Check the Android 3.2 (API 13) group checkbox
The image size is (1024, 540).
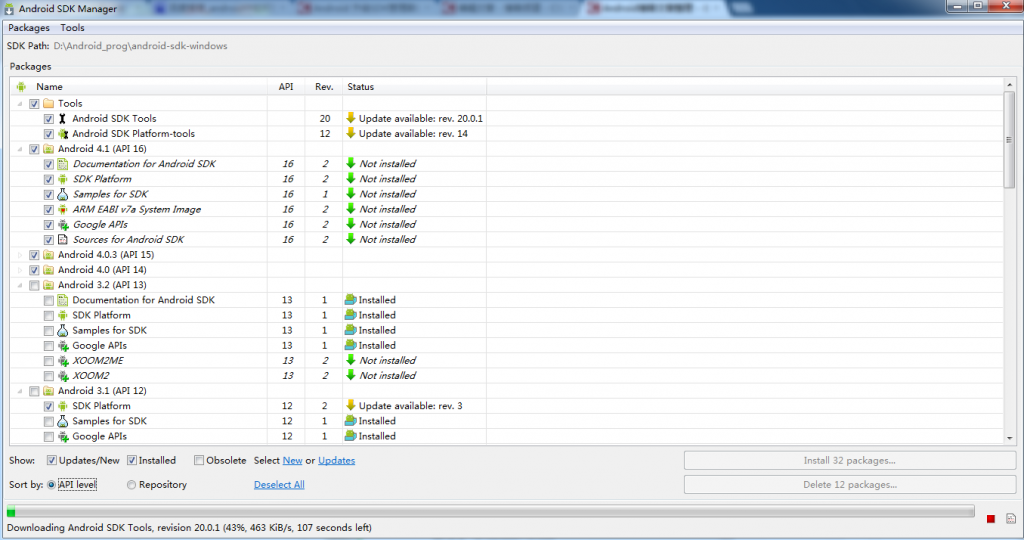pos(35,285)
